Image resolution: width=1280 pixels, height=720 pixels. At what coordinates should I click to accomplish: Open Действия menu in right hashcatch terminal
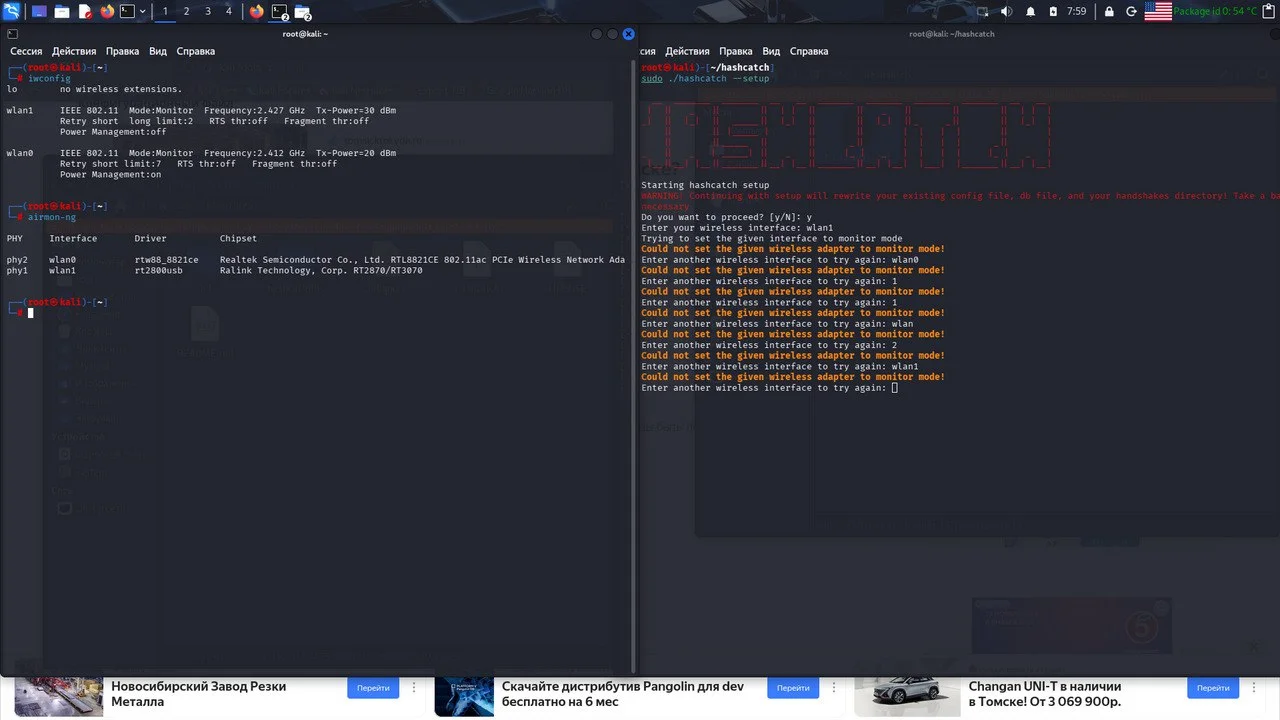pyautogui.click(x=687, y=51)
